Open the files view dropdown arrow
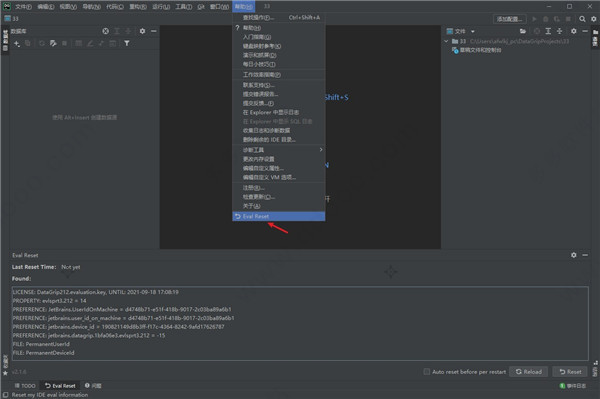Screen dimensions: 600x399 pyautogui.click(x=473, y=31)
